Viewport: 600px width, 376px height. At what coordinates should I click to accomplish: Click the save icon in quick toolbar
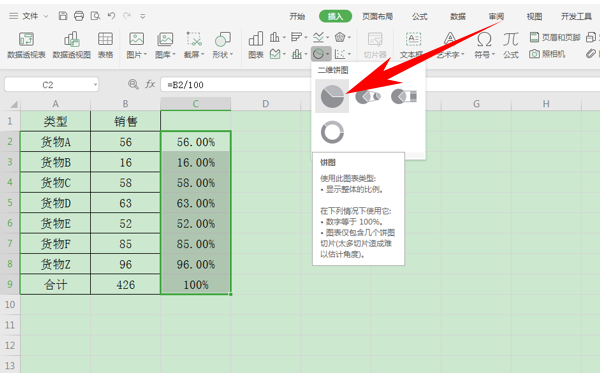coord(63,16)
